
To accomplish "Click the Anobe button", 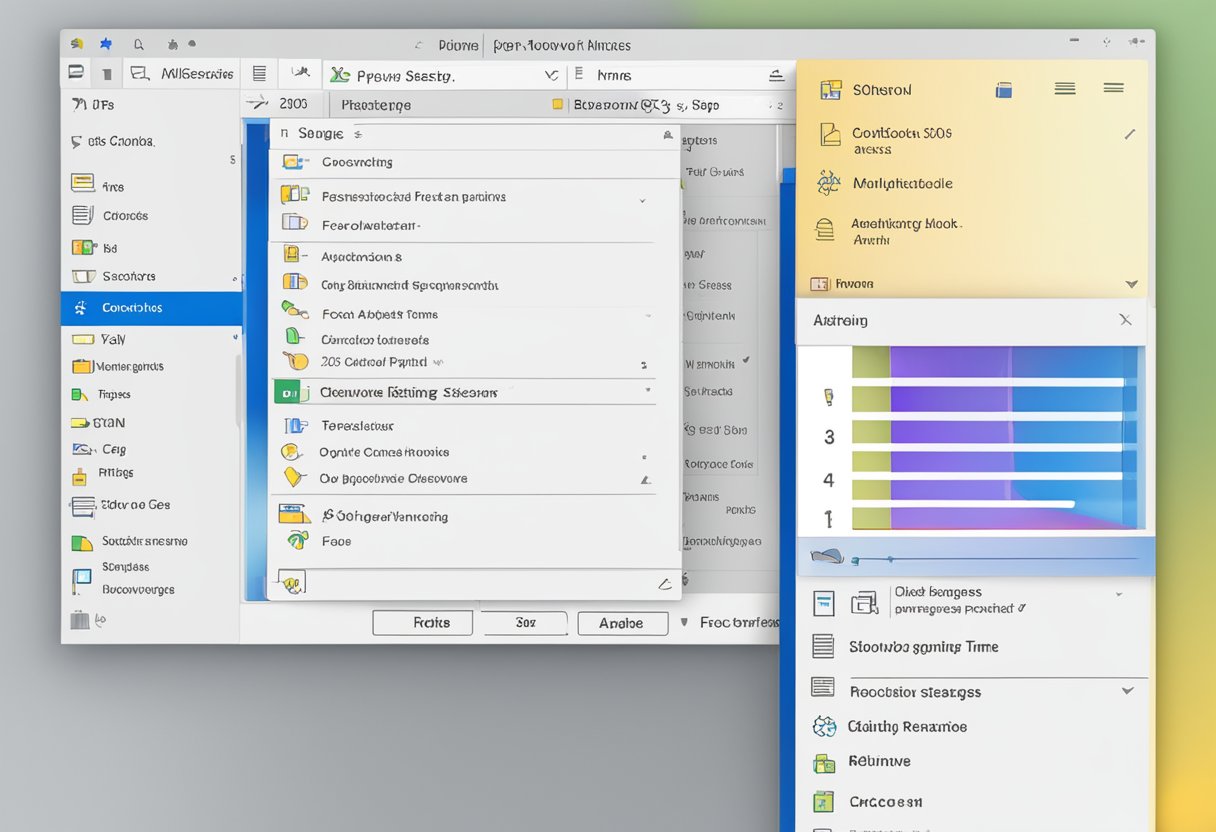I will [x=622, y=623].
